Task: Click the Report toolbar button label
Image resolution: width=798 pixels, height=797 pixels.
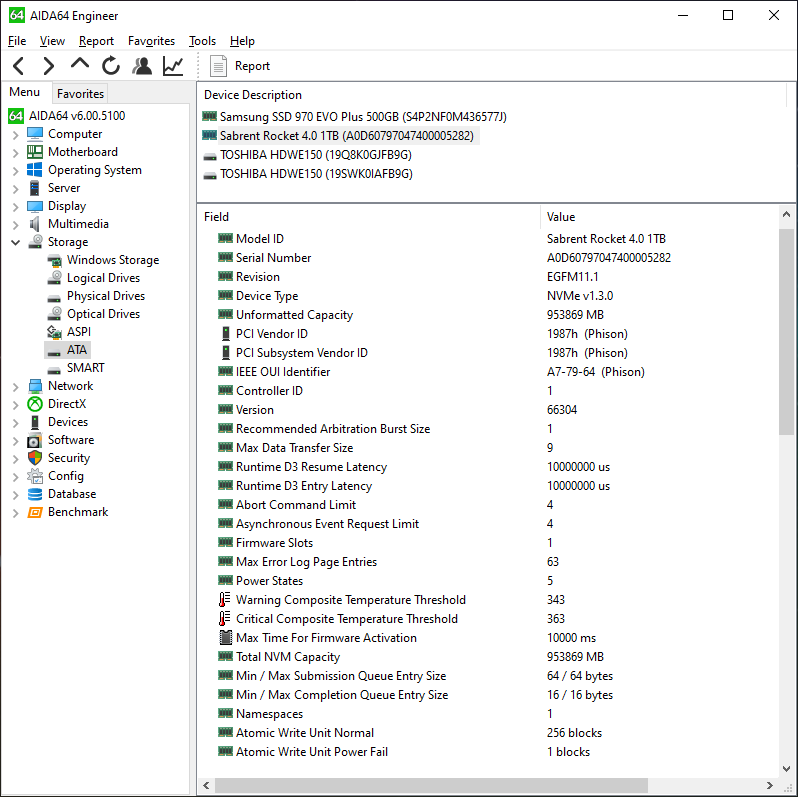Action: (252, 66)
